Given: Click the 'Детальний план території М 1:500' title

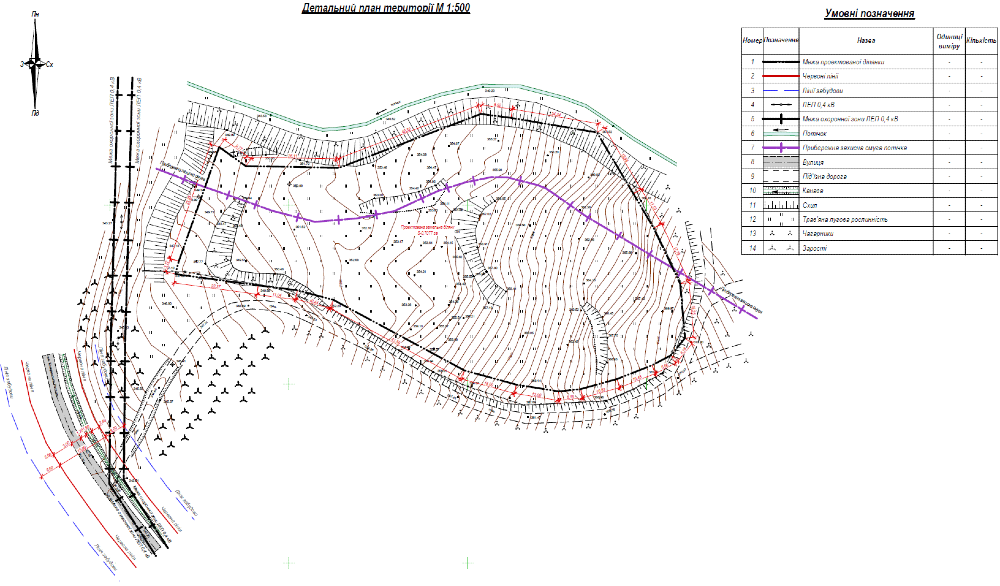Looking at the screenshot, I should click(385, 9).
